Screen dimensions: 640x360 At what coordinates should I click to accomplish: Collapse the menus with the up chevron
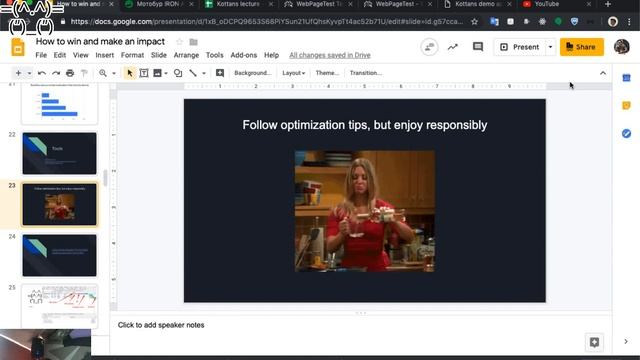click(603, 73)
